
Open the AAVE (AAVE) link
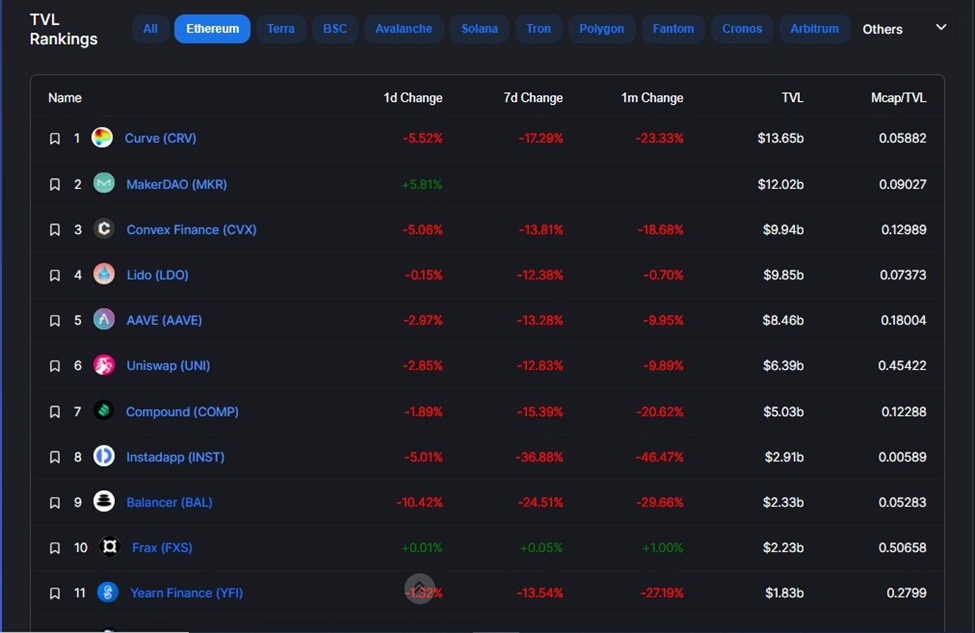point(164,320)
